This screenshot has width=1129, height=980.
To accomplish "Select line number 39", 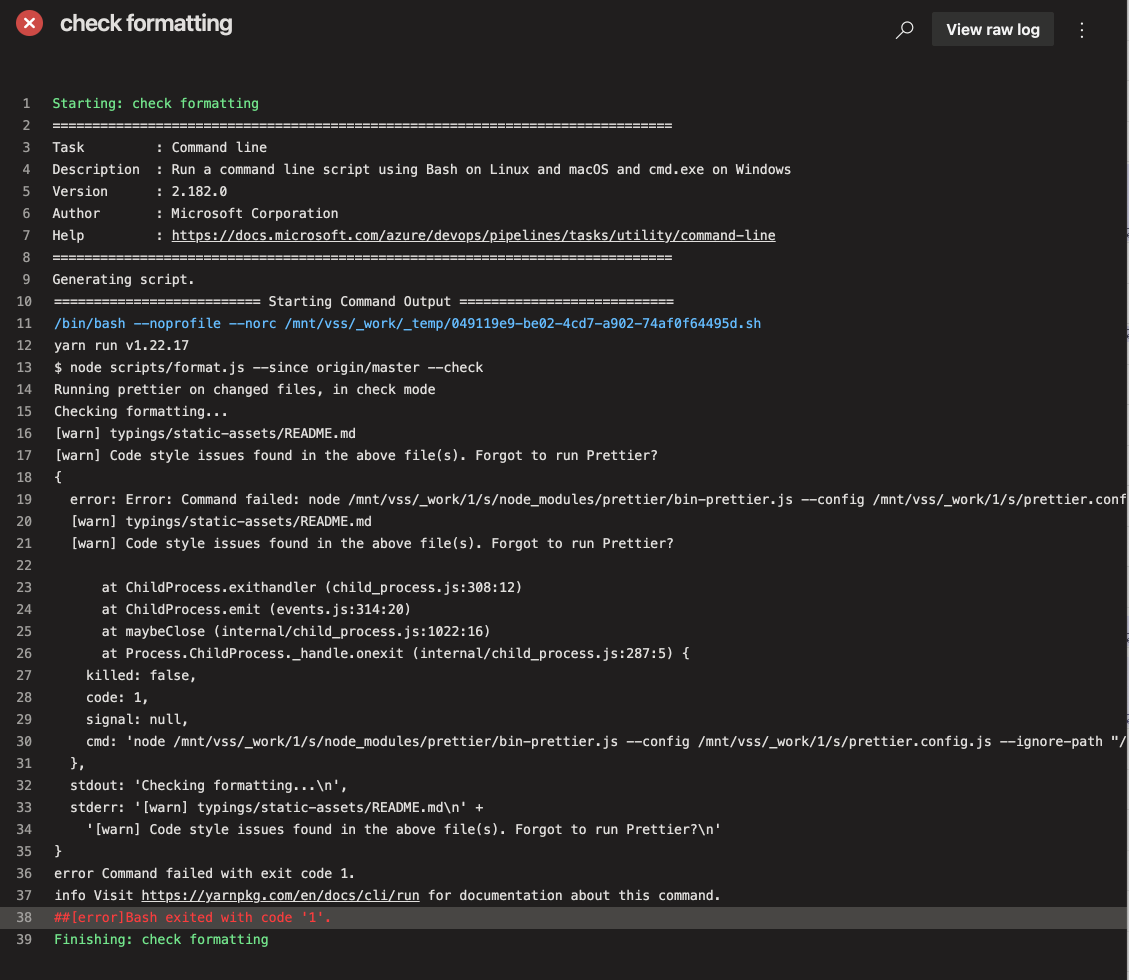I will click(24, 939).
